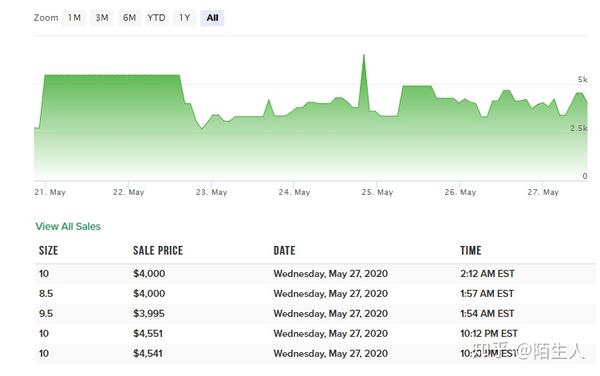Select the $3,995 sale row
Viewport: 600px width, 376px height.
coord(315,314)
